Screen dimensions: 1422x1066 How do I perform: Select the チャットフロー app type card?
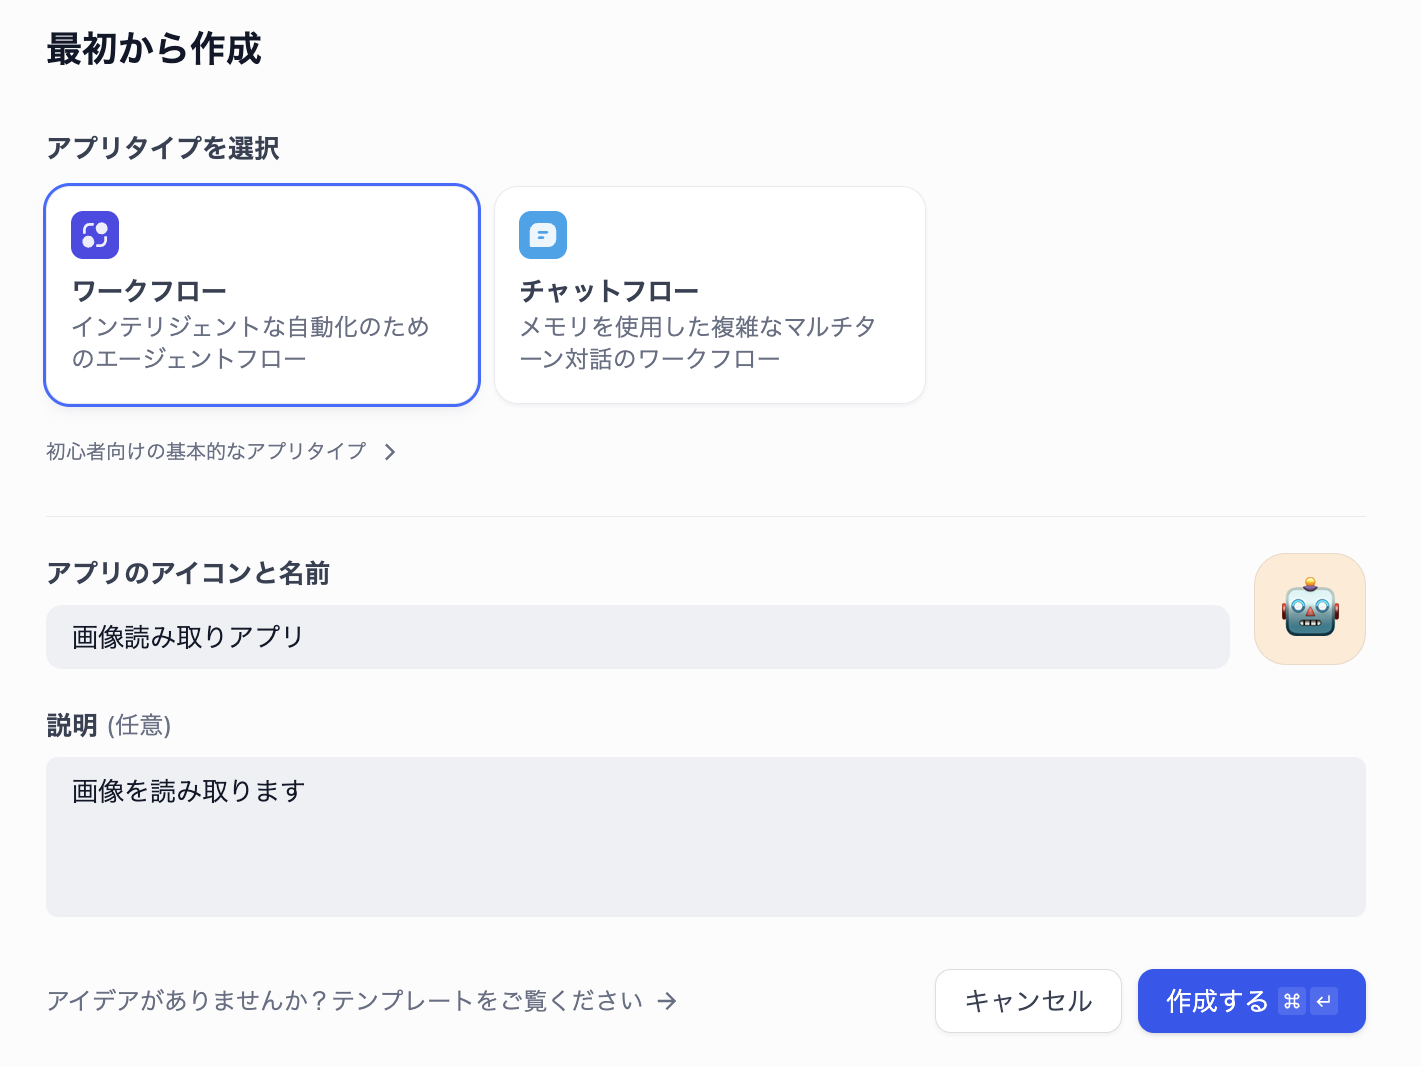tap(709, 295)
